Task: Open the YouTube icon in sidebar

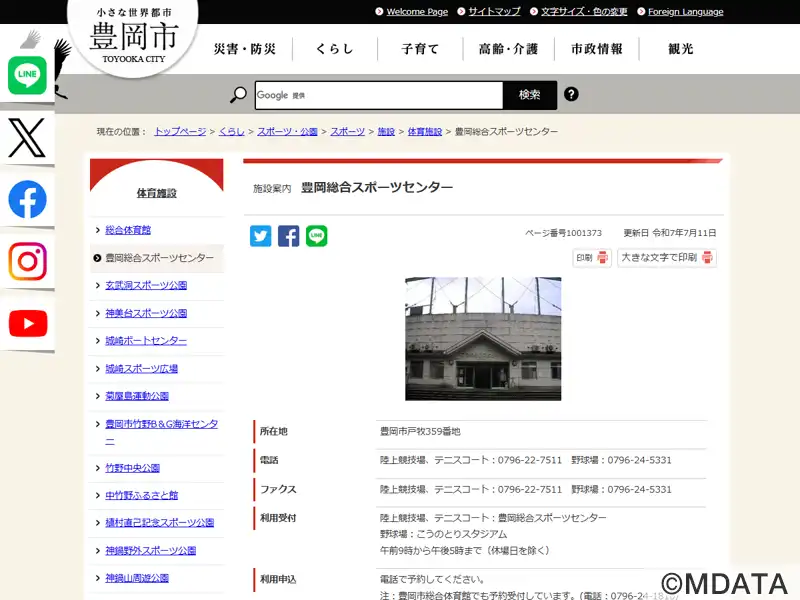Action: (x=27, y=324)
